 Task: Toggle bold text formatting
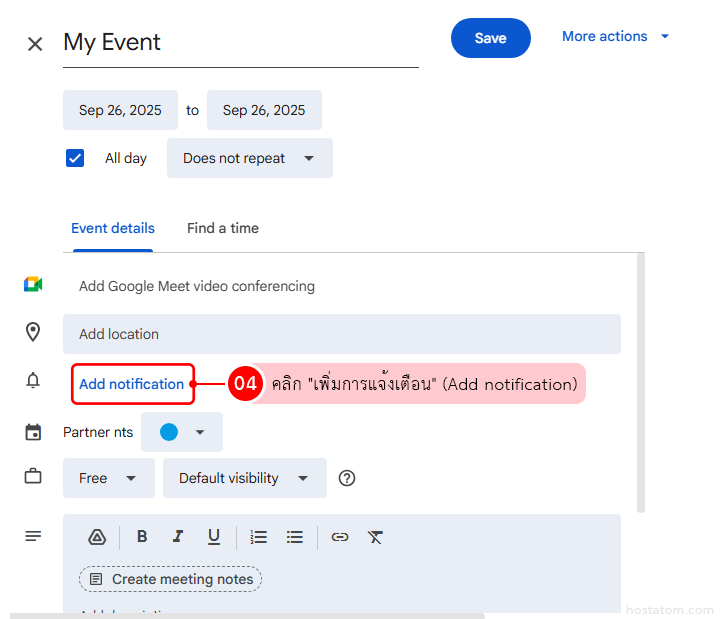pyautogui.click(x=142, y=537)
